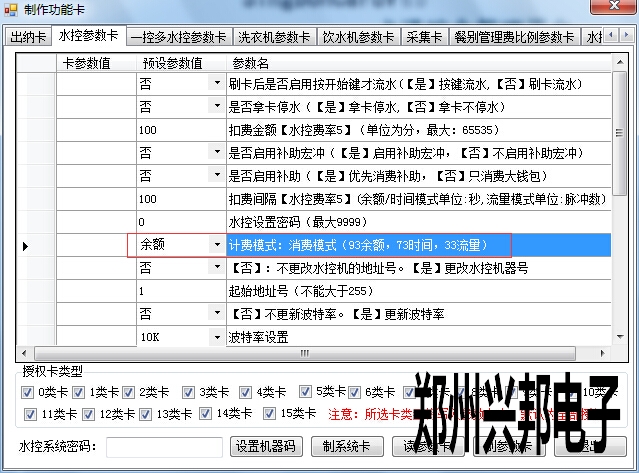Expand the 是否启用补助宏冲 preset dropdown
Screen dimensions: 639x473
216,152
